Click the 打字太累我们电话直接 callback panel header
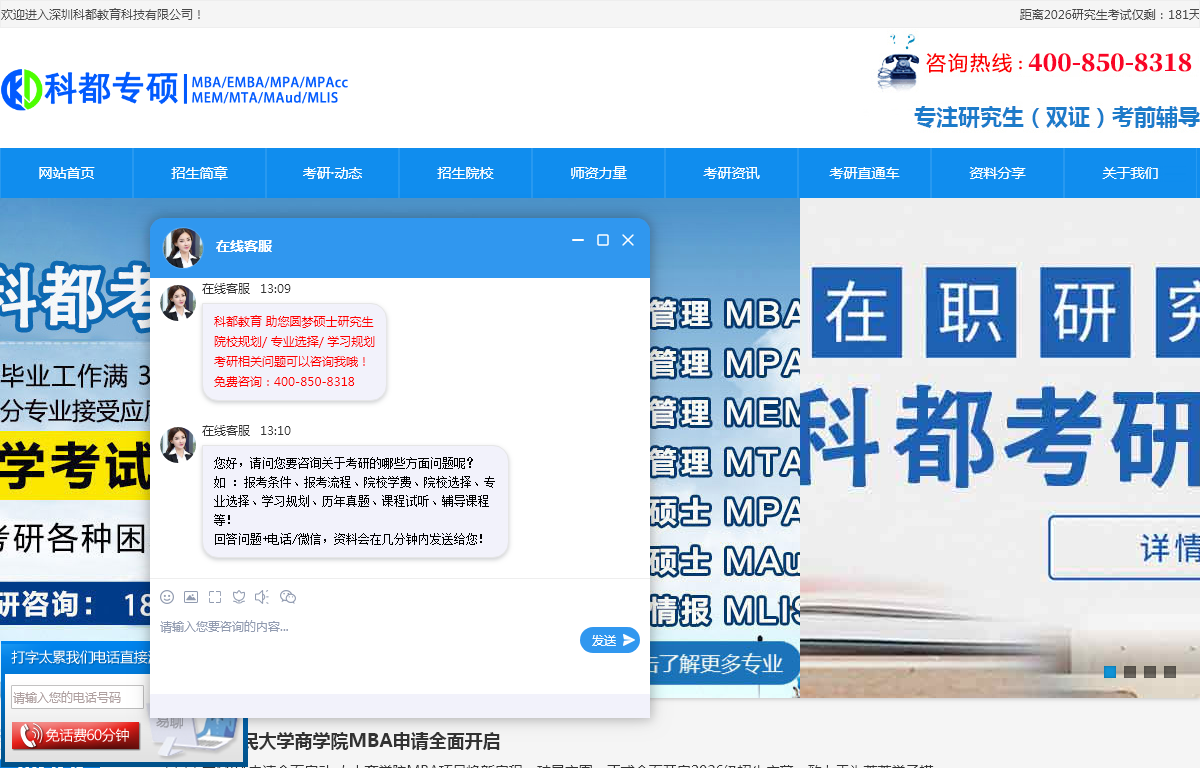 [x=80, y=657]
